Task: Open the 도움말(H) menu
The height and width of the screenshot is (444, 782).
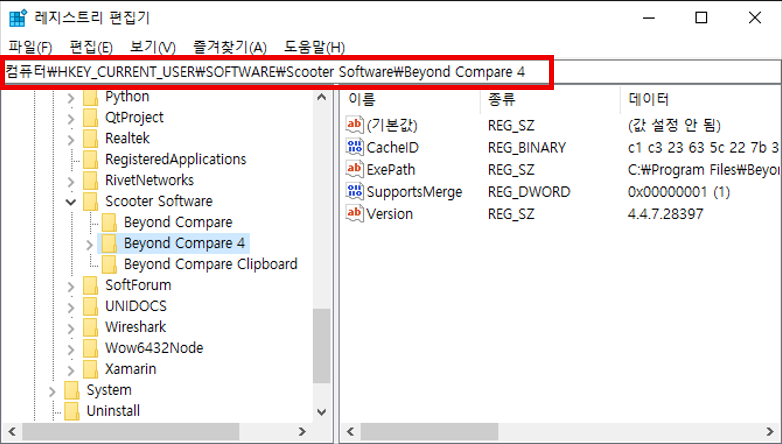Action: coord(314,47)
